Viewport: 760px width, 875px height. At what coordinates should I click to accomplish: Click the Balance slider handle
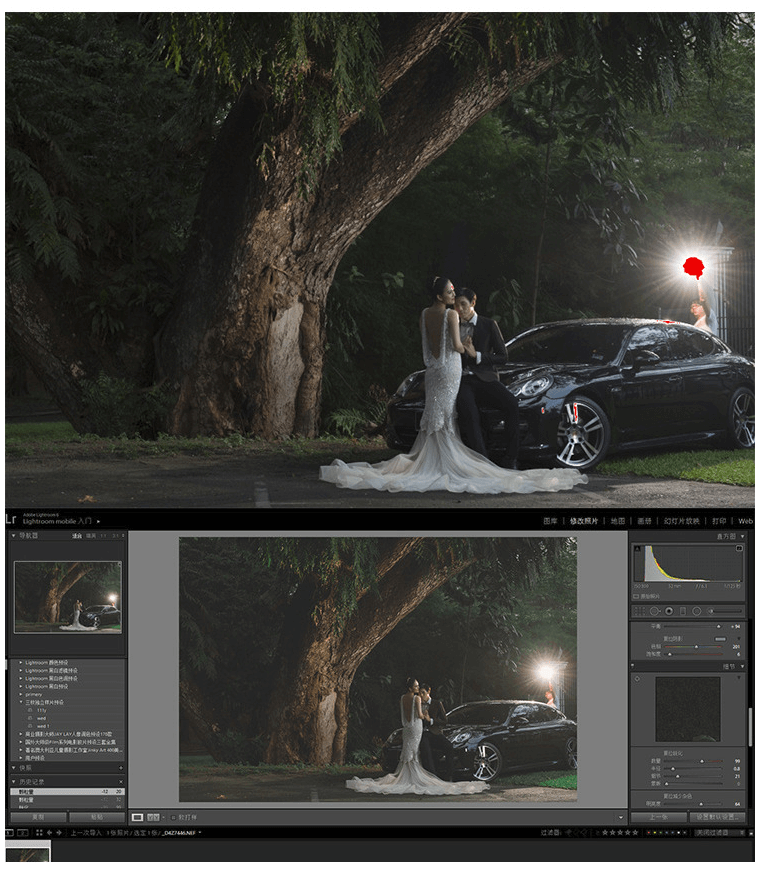(718, 626)
